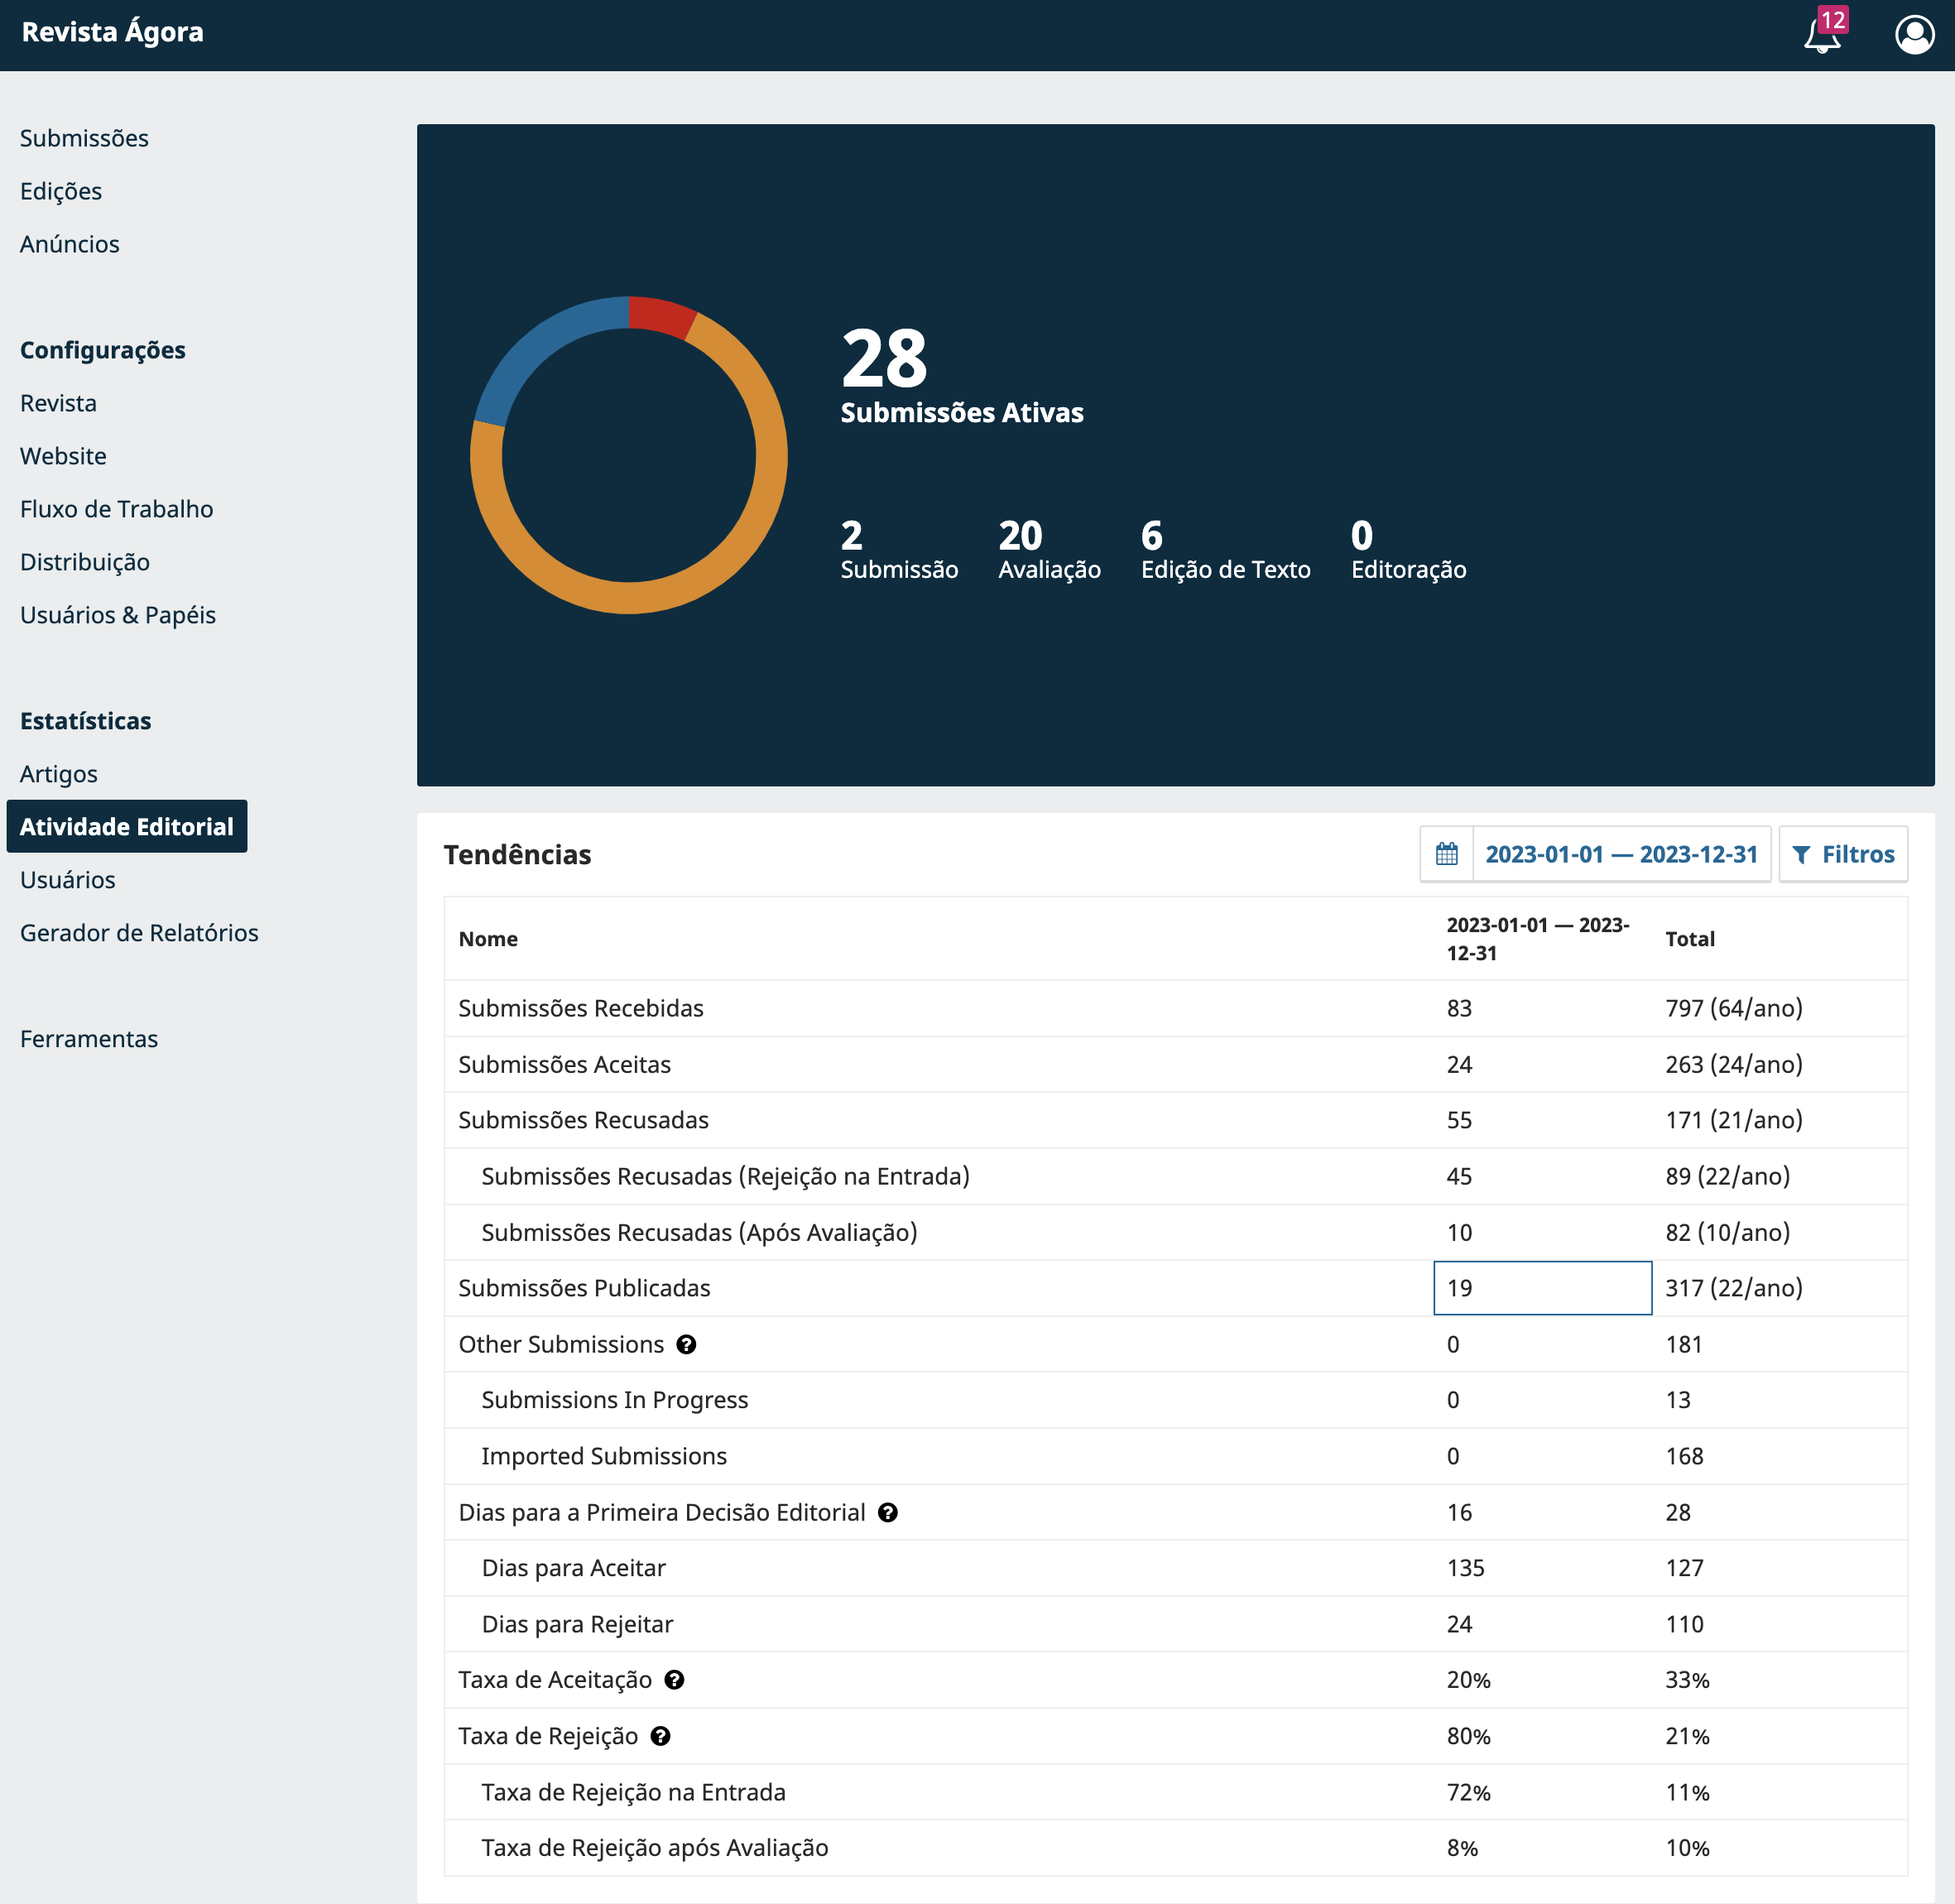Screen dimensions: 1955x1904
Task: Click help icon beside Taxa de Rejeição
Action: (x=661, y=1736)
